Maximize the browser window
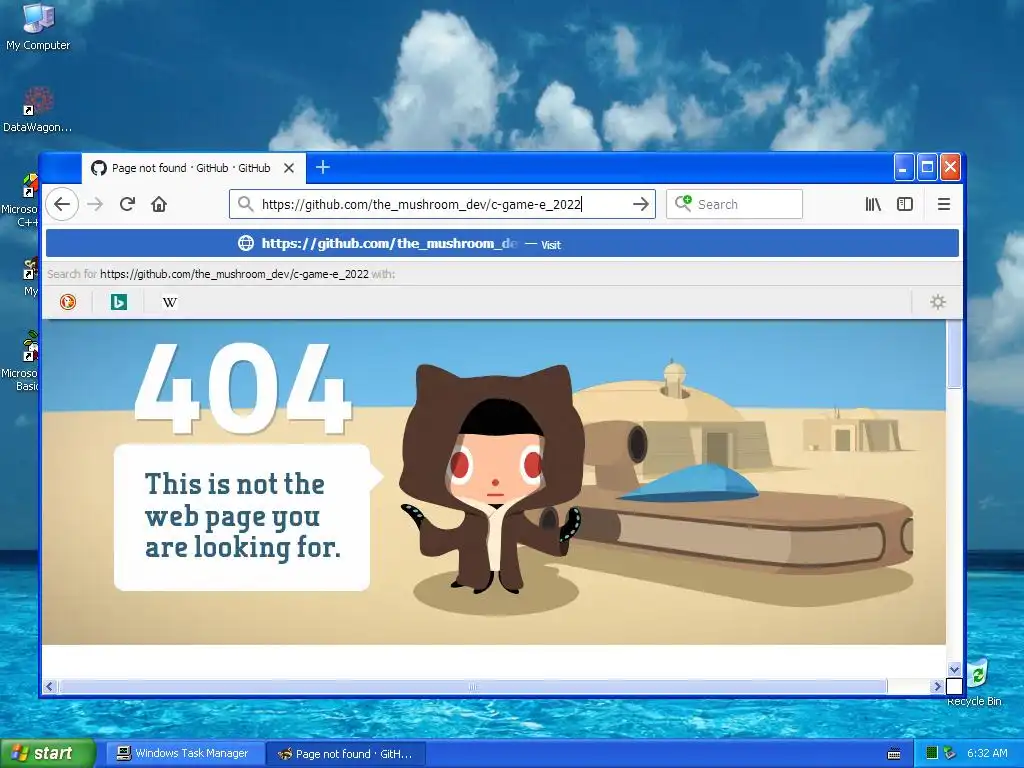 (x=927, y=167)
